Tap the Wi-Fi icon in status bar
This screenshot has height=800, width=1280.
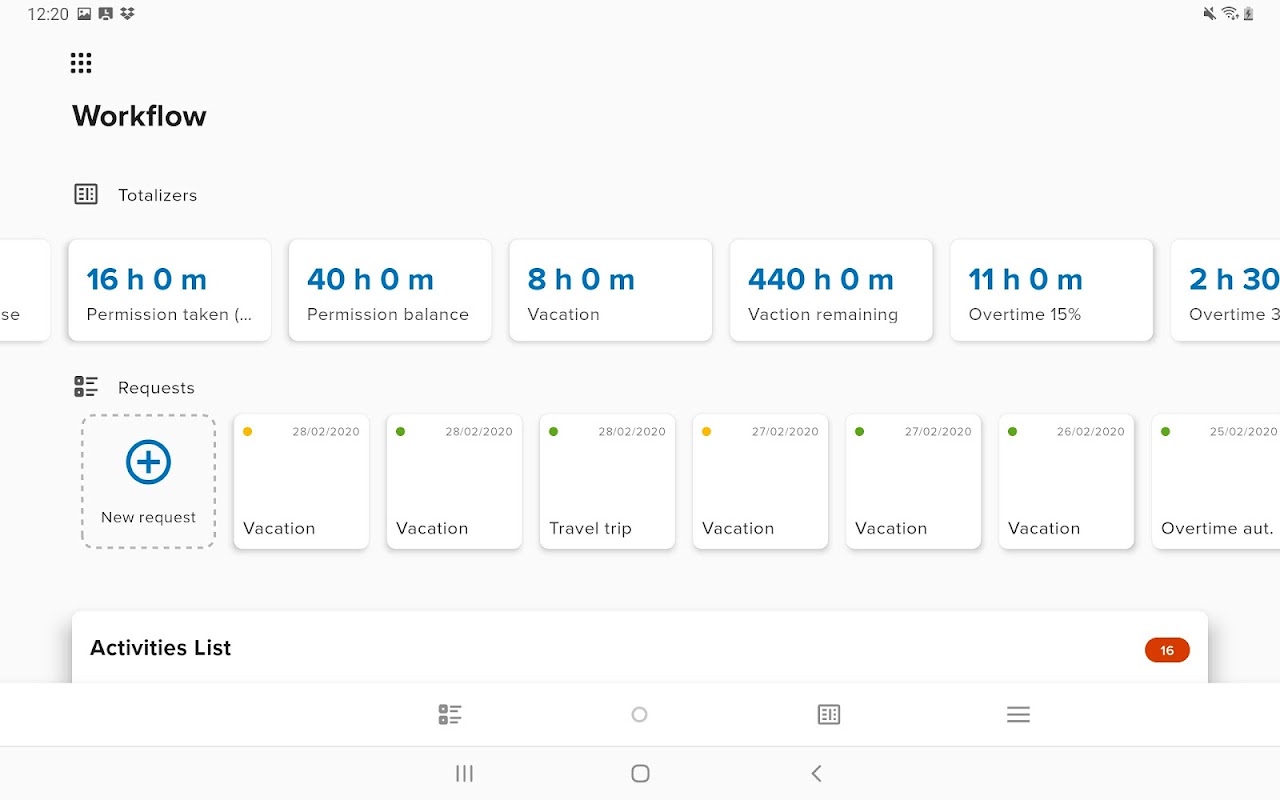point(1230,14)
